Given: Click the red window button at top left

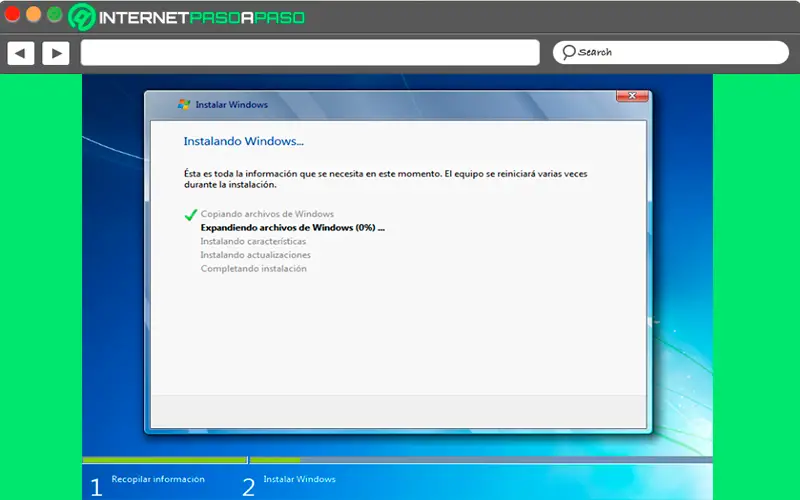Looking at the screenshot, I should pyautogui.click(x=12, y=14).
